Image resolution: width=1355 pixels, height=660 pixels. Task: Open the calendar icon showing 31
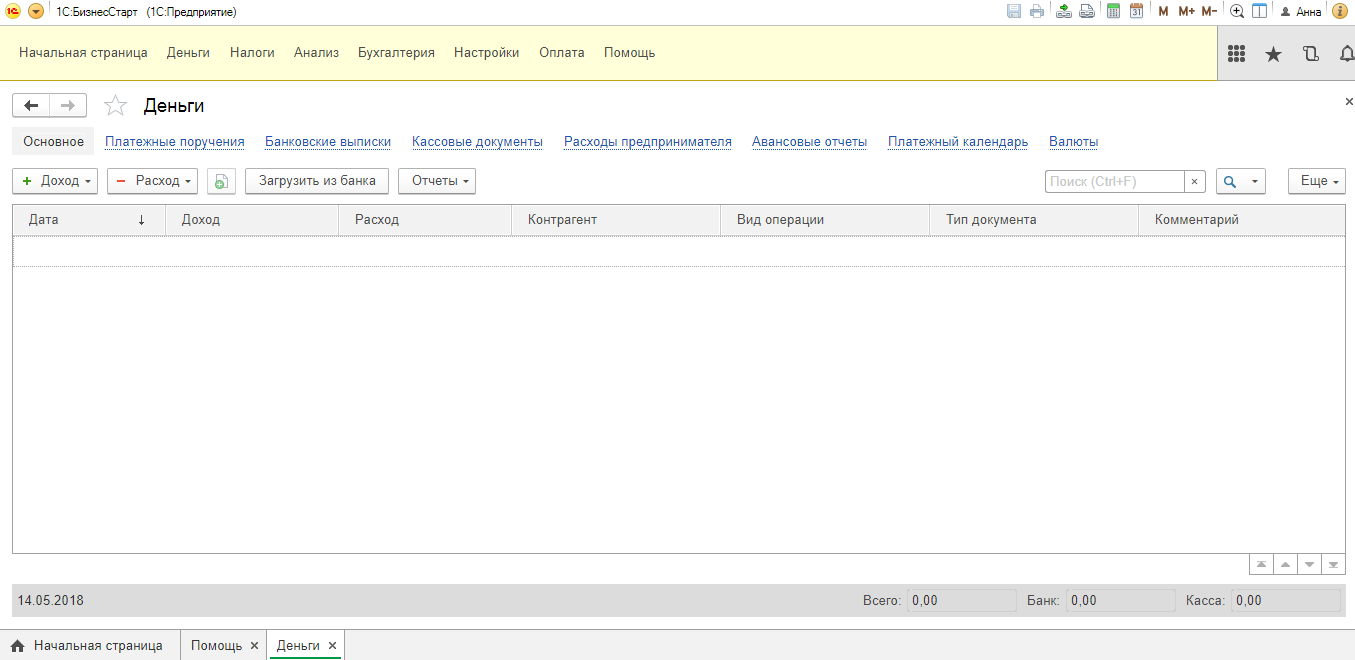pyautogui.click(x=1136, y=12)
